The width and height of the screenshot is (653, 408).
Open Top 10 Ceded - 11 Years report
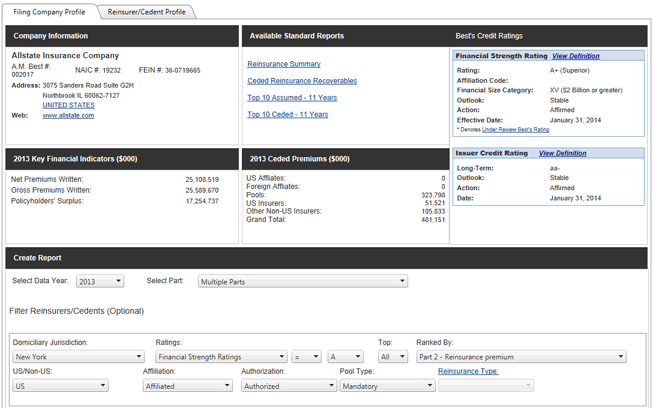click(x=287, y=114)
